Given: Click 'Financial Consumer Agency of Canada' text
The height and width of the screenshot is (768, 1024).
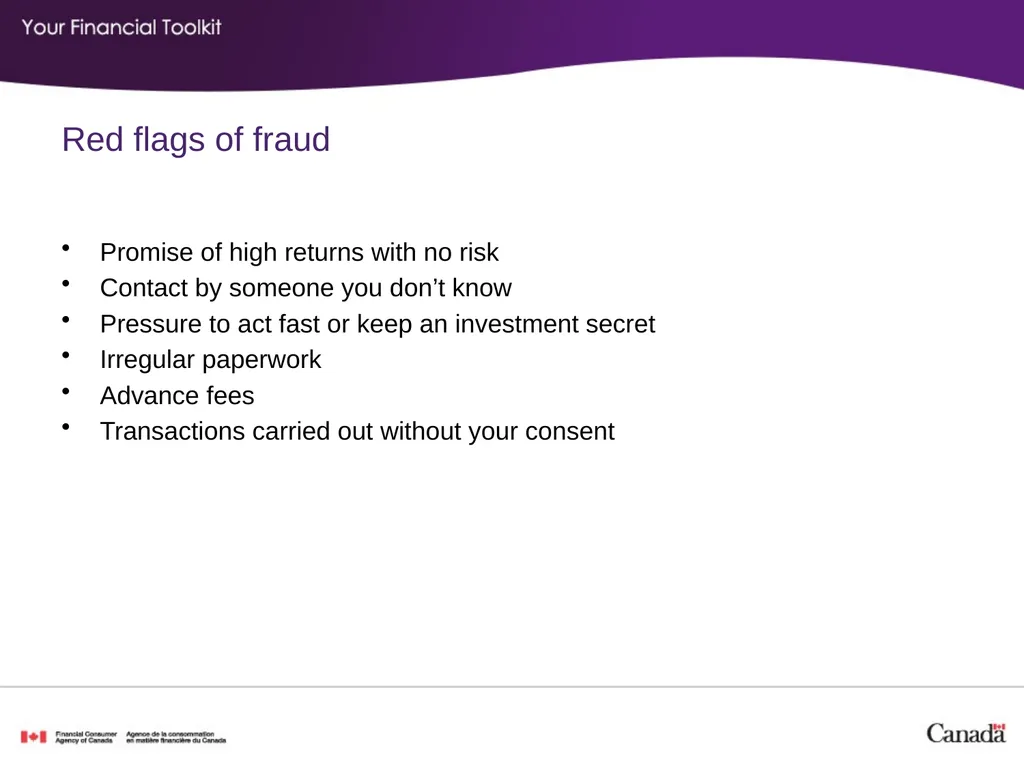Looking at the screenshot, I should pos(86,737).
